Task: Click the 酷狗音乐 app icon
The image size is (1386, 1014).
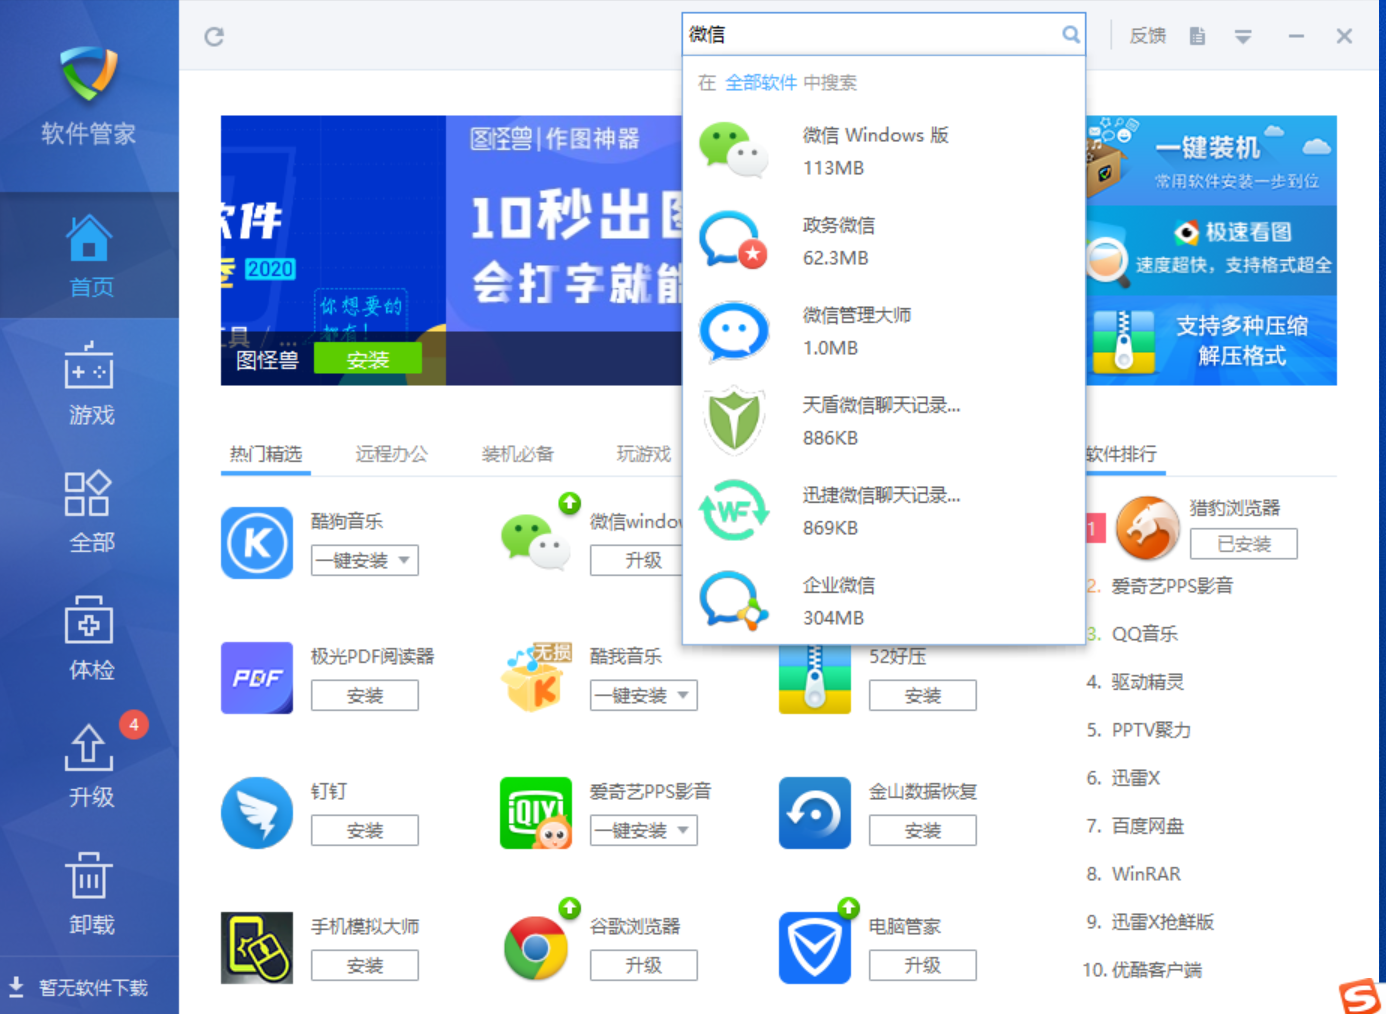Action: (x=257, y=543)
